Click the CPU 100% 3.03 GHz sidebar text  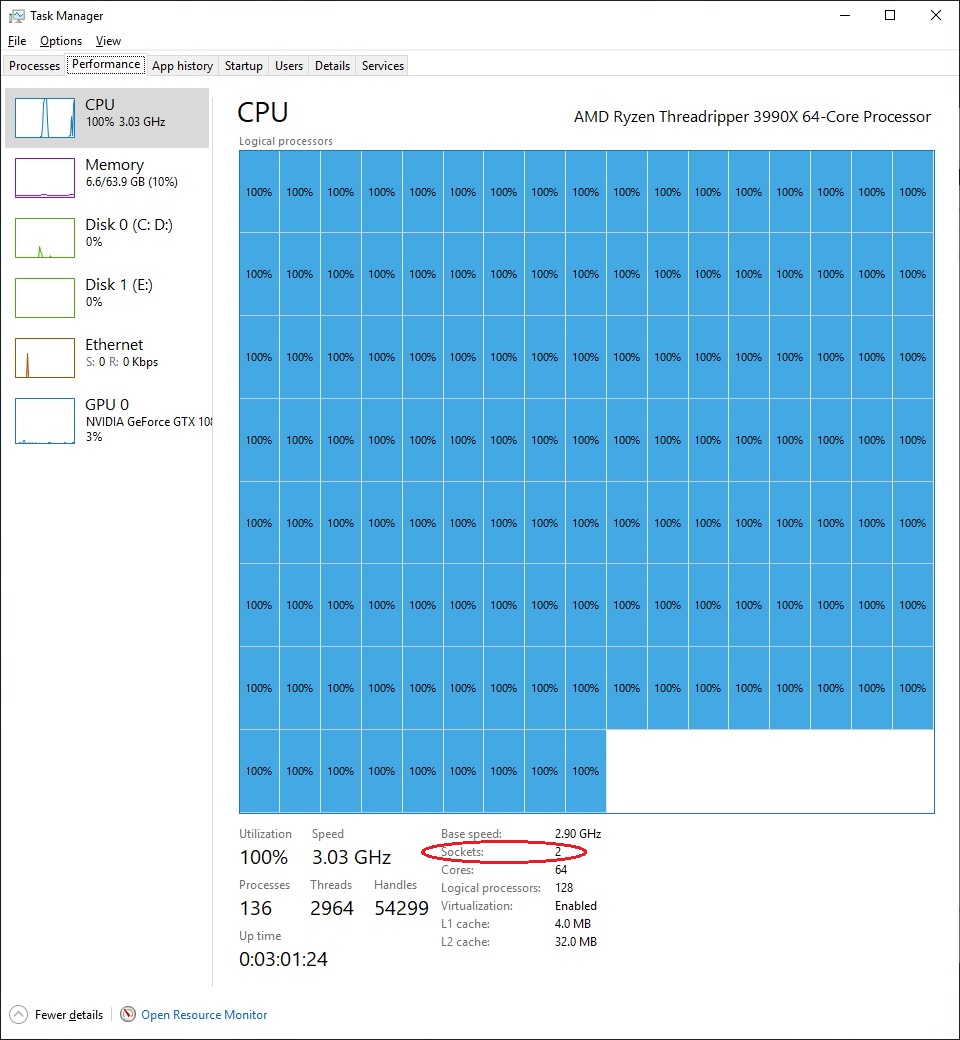pyautogui.click(x=125, y=122)
